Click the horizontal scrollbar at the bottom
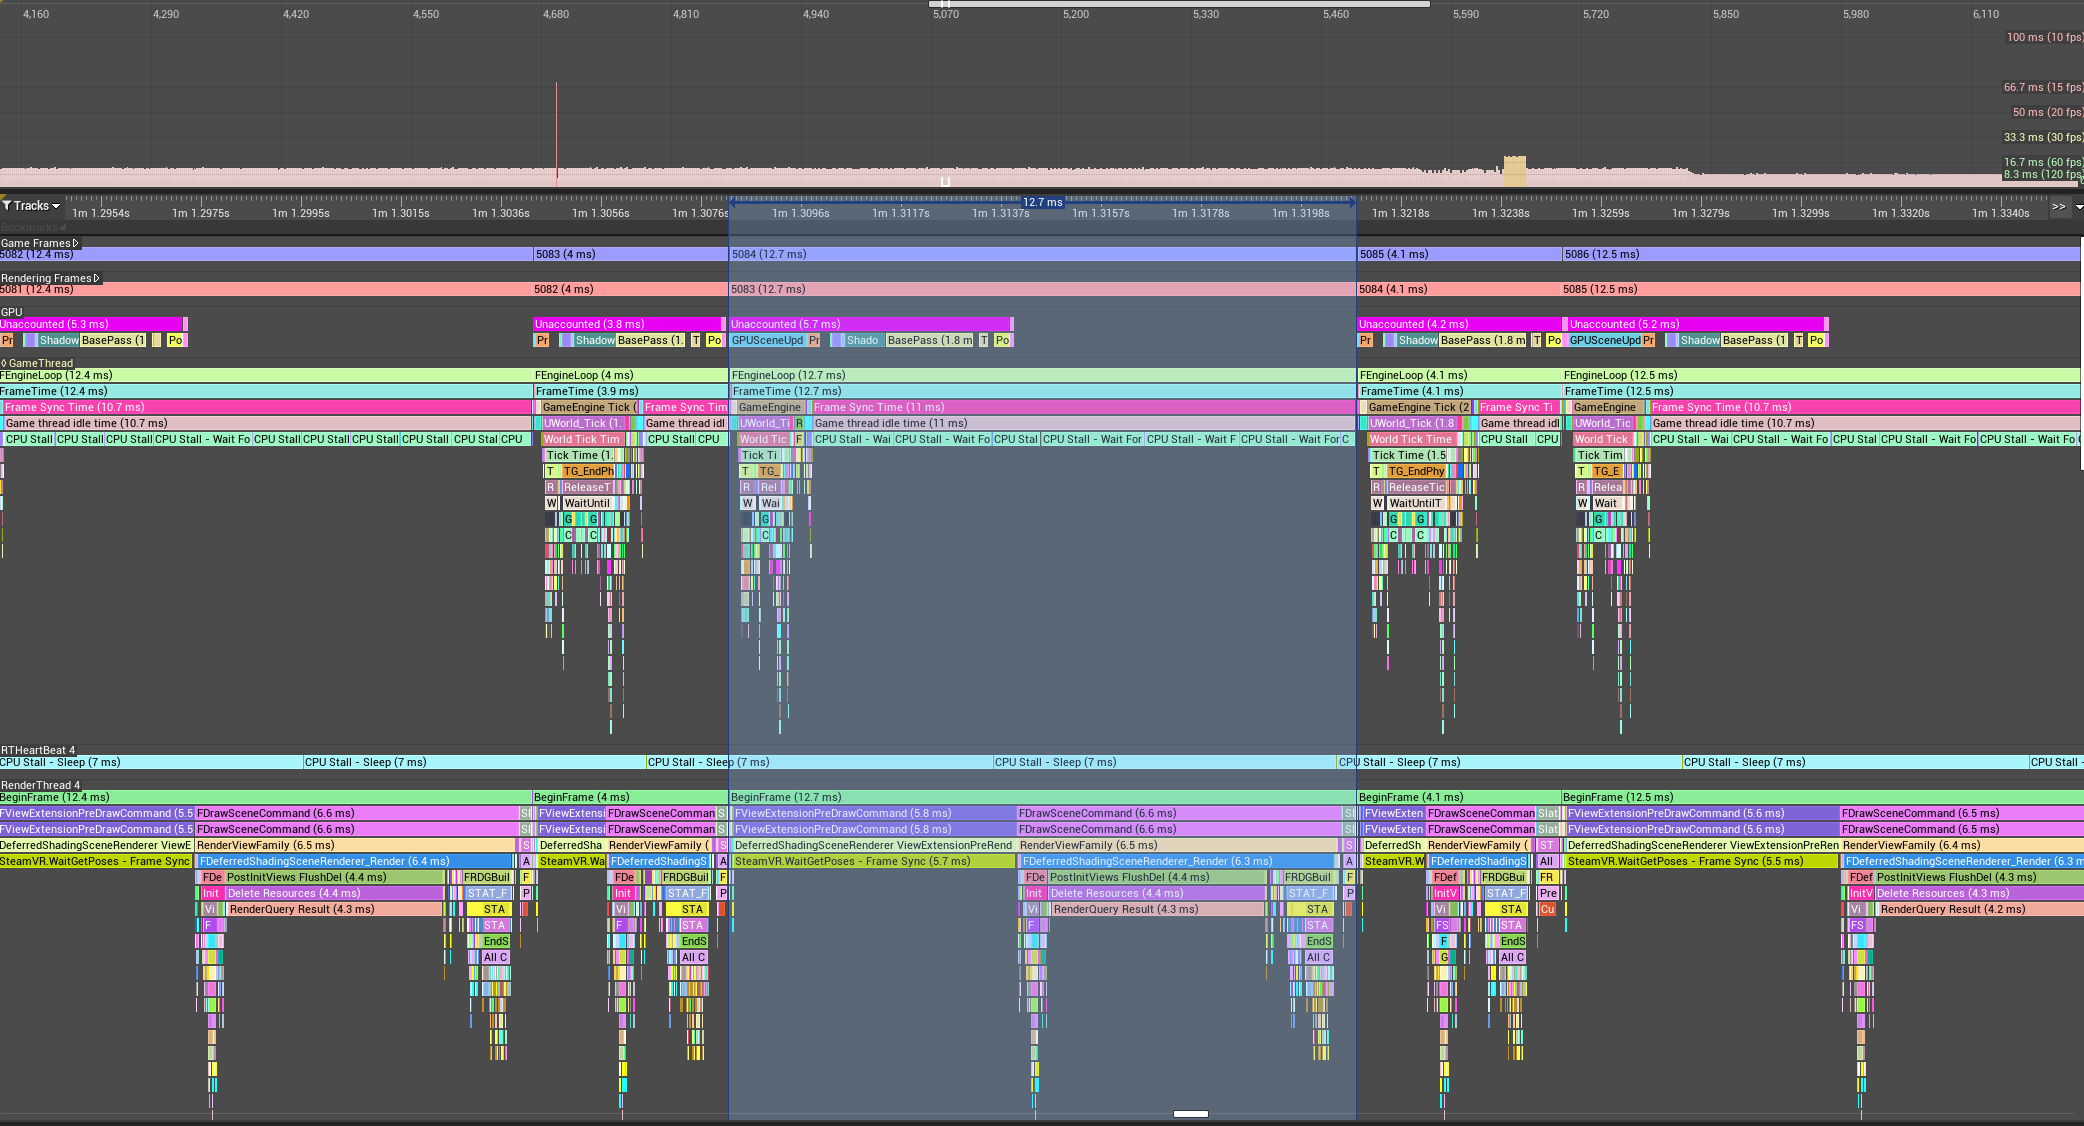The width and height of the screenshot is (2084, 1126). click(x=1190, y=1113)
